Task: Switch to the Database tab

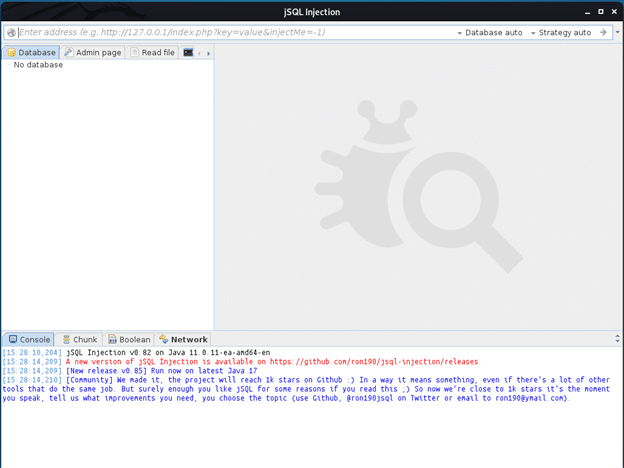Action: (31, 52)
